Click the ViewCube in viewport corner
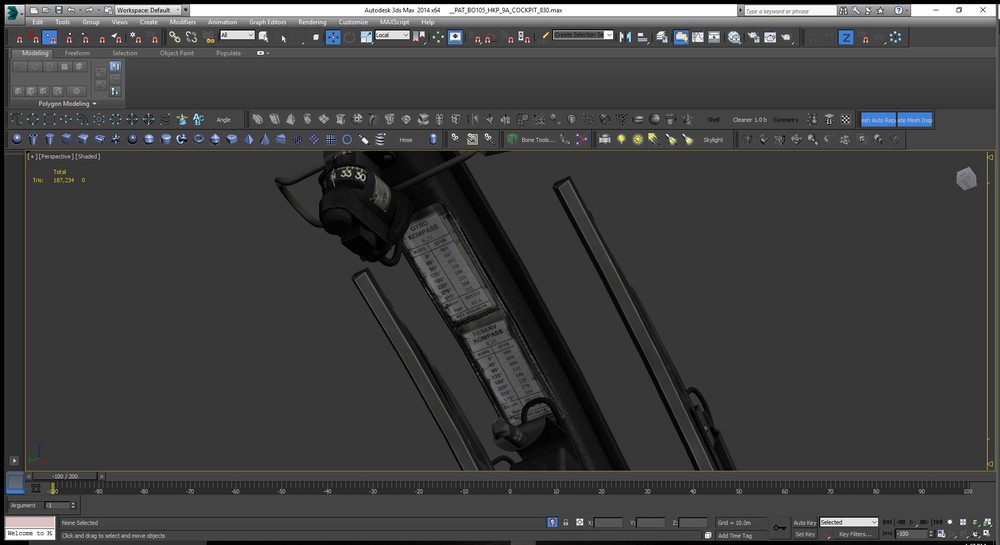Screen dimensions: 1000x545 click(965, 179)
